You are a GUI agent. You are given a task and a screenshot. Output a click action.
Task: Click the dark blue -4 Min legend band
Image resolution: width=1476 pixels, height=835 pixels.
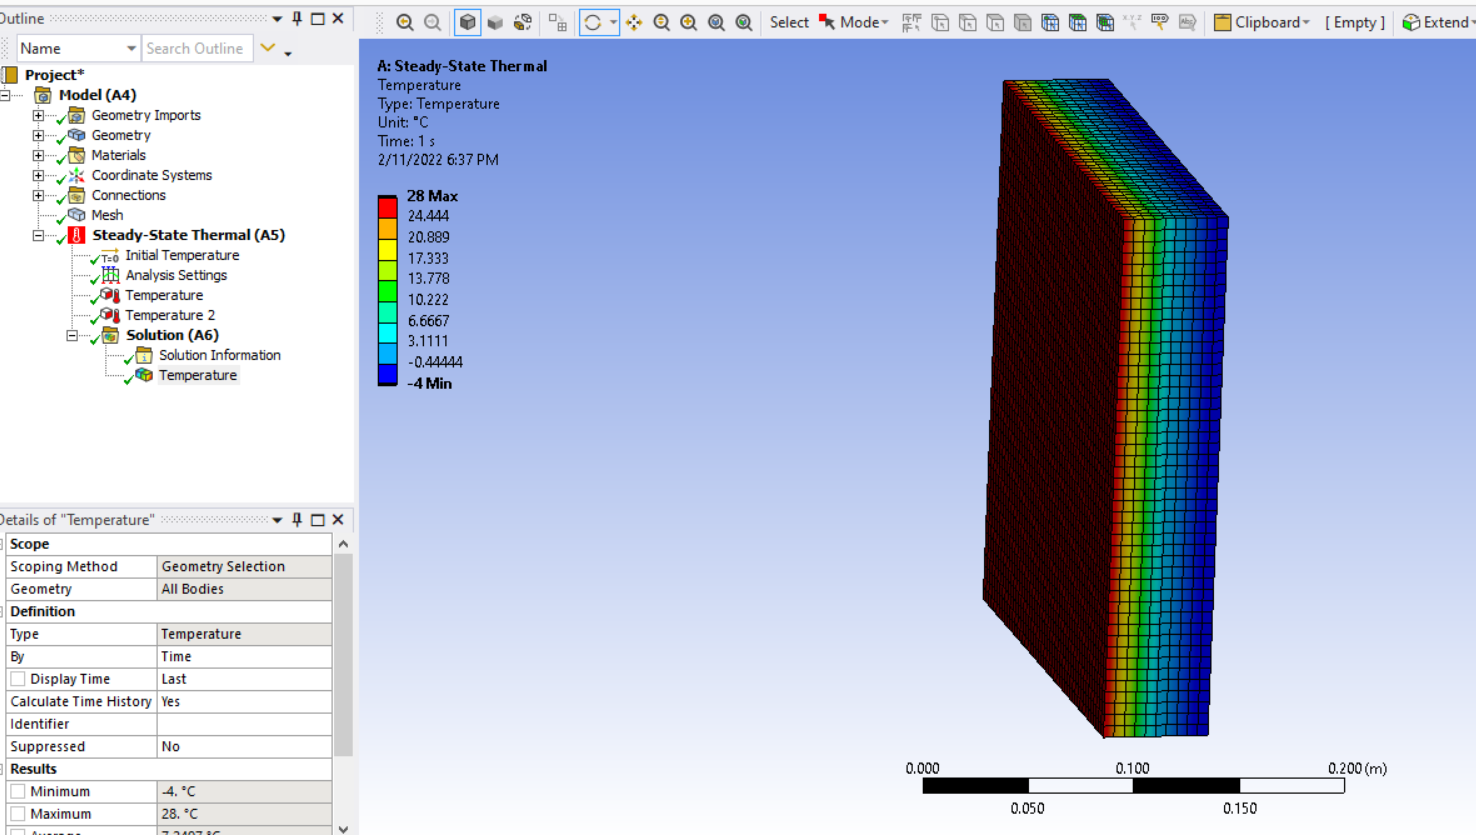[x=387, y=375]
